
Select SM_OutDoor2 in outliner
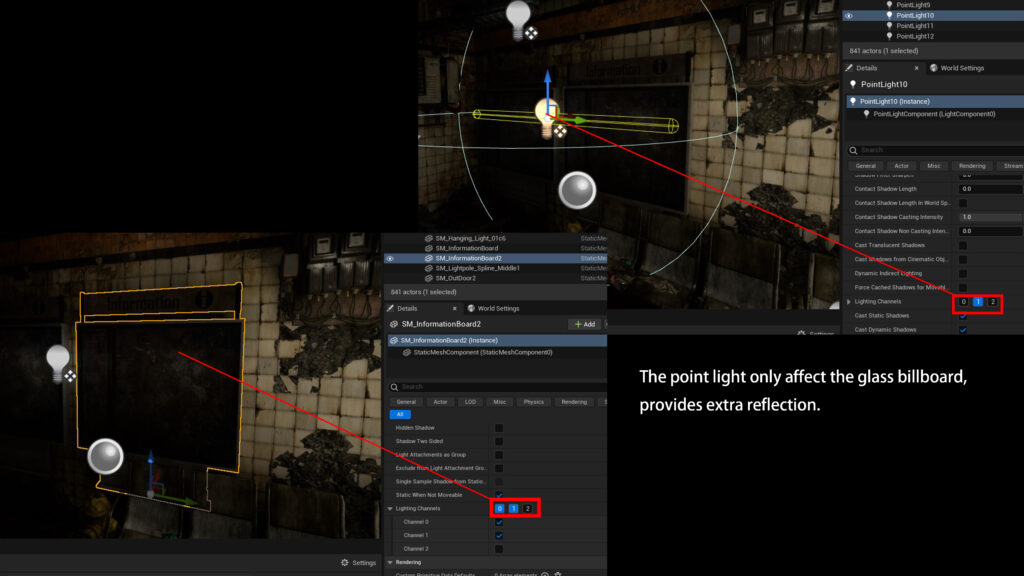pyautogui.click(x=455, y=278)
